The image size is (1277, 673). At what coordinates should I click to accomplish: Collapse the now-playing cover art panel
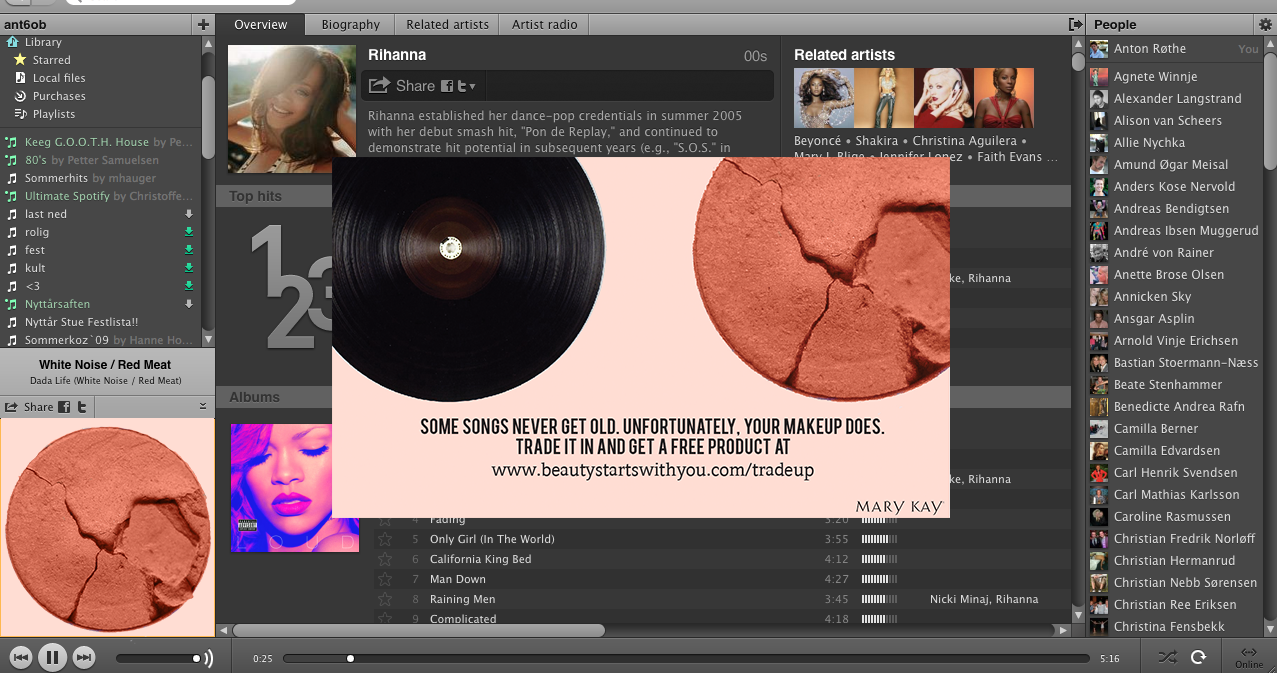point(203,406)
